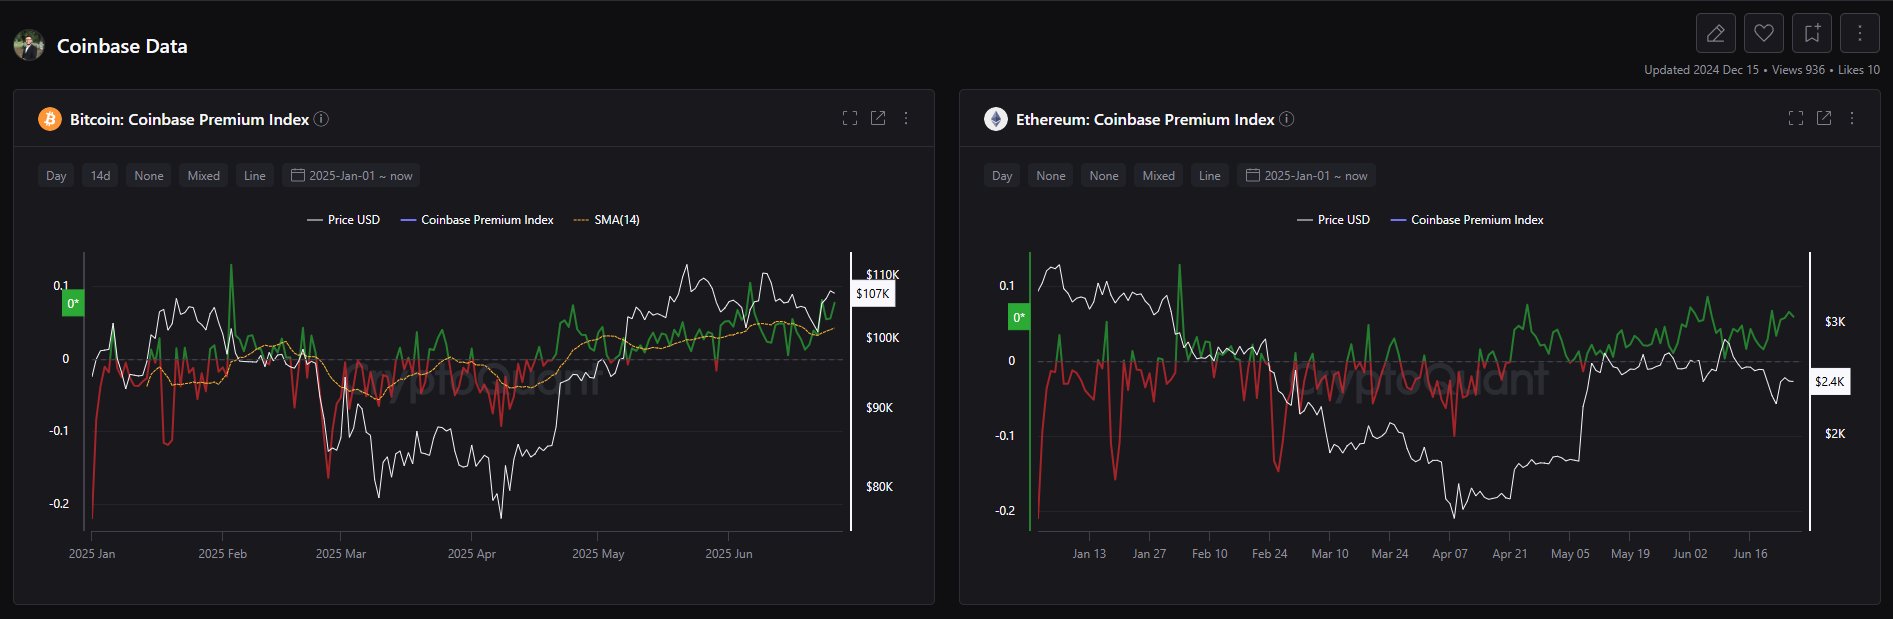Open the dashboard three-dot options menu
This screenshot has width=1893, height=619.
click(1859, 34)
